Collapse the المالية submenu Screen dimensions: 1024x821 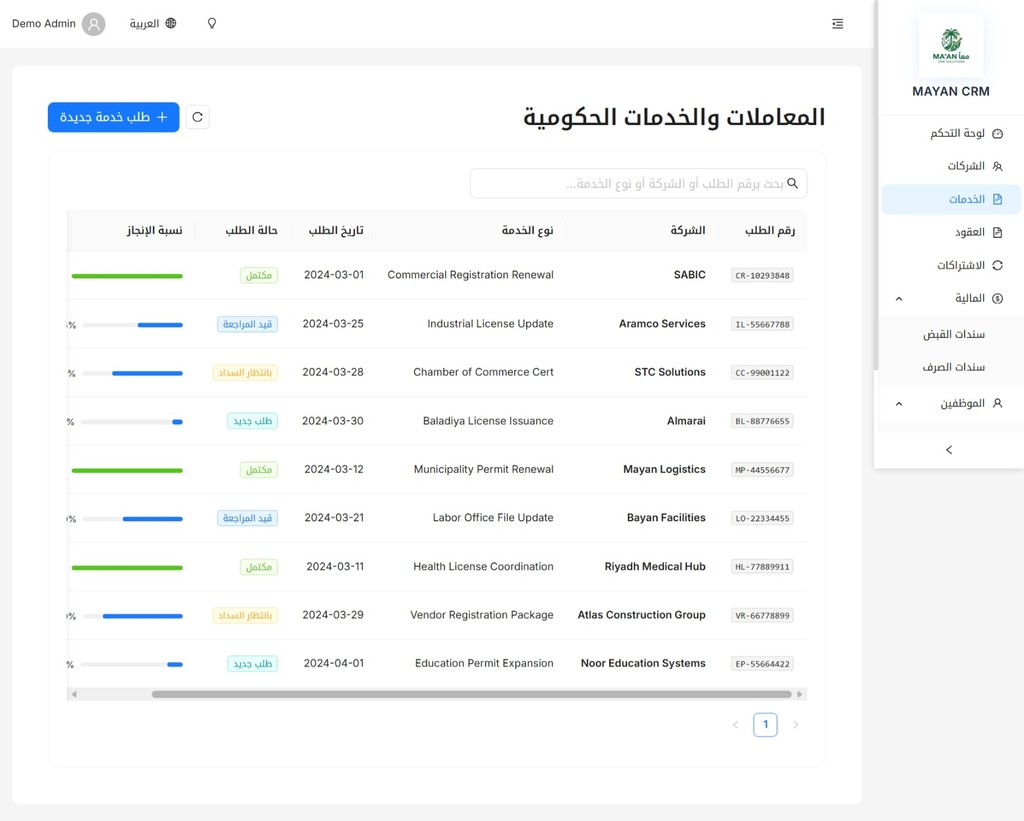[x=899, y=298]
